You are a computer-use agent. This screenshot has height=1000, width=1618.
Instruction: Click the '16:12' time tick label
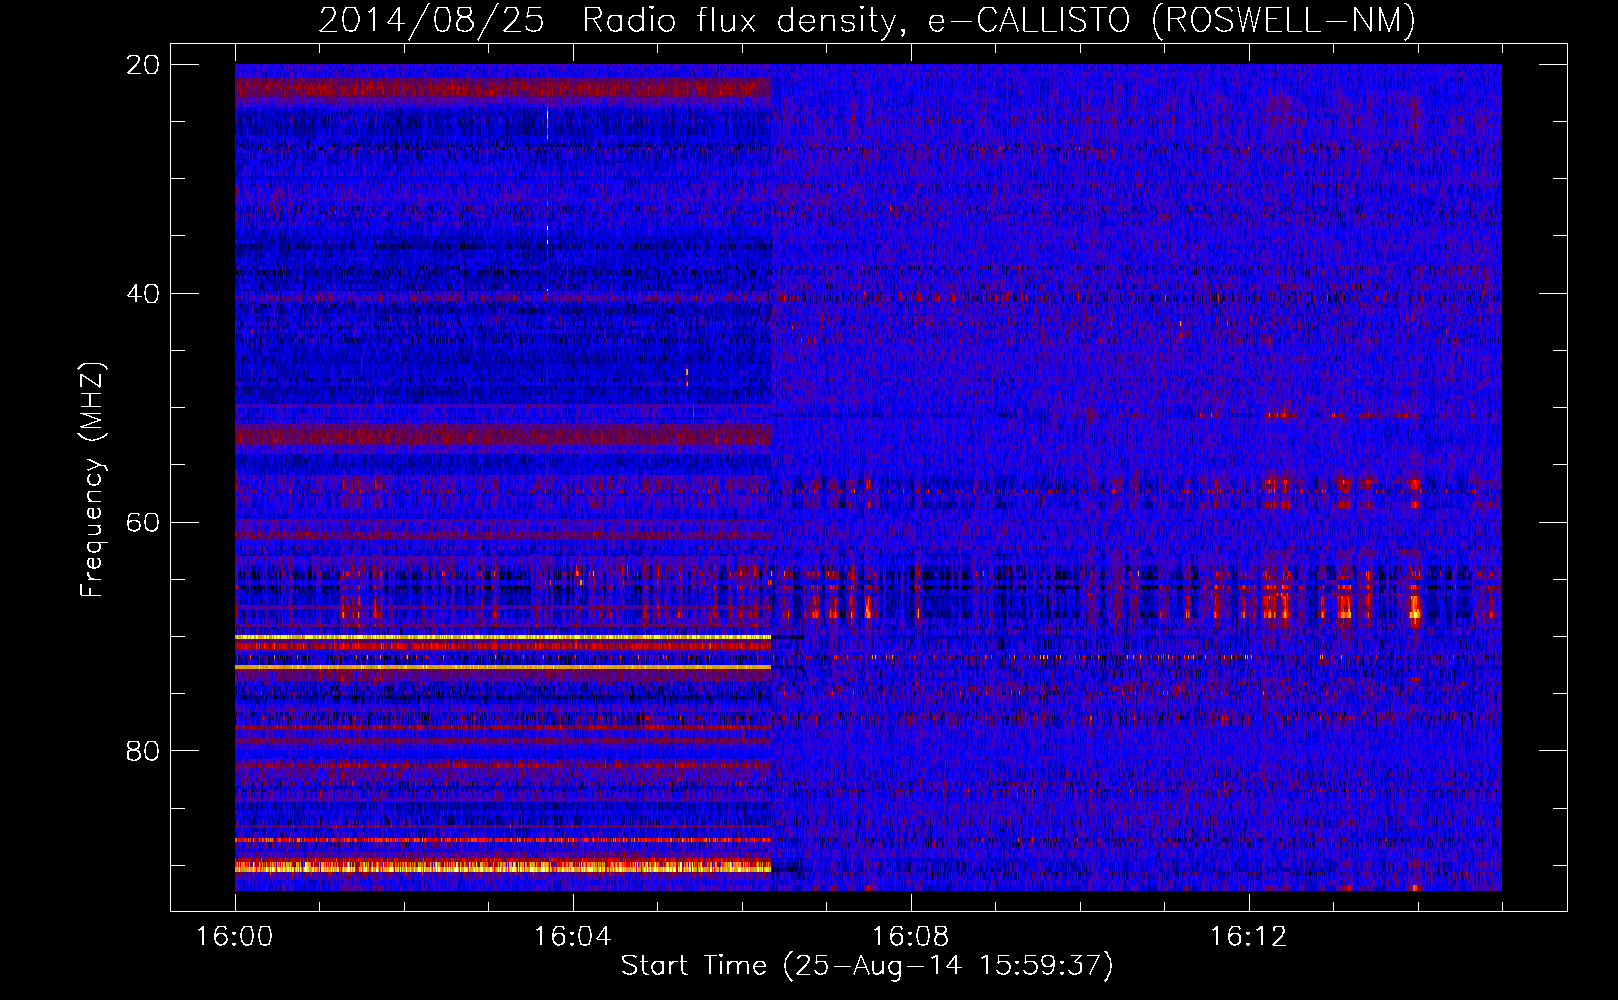1249,937
